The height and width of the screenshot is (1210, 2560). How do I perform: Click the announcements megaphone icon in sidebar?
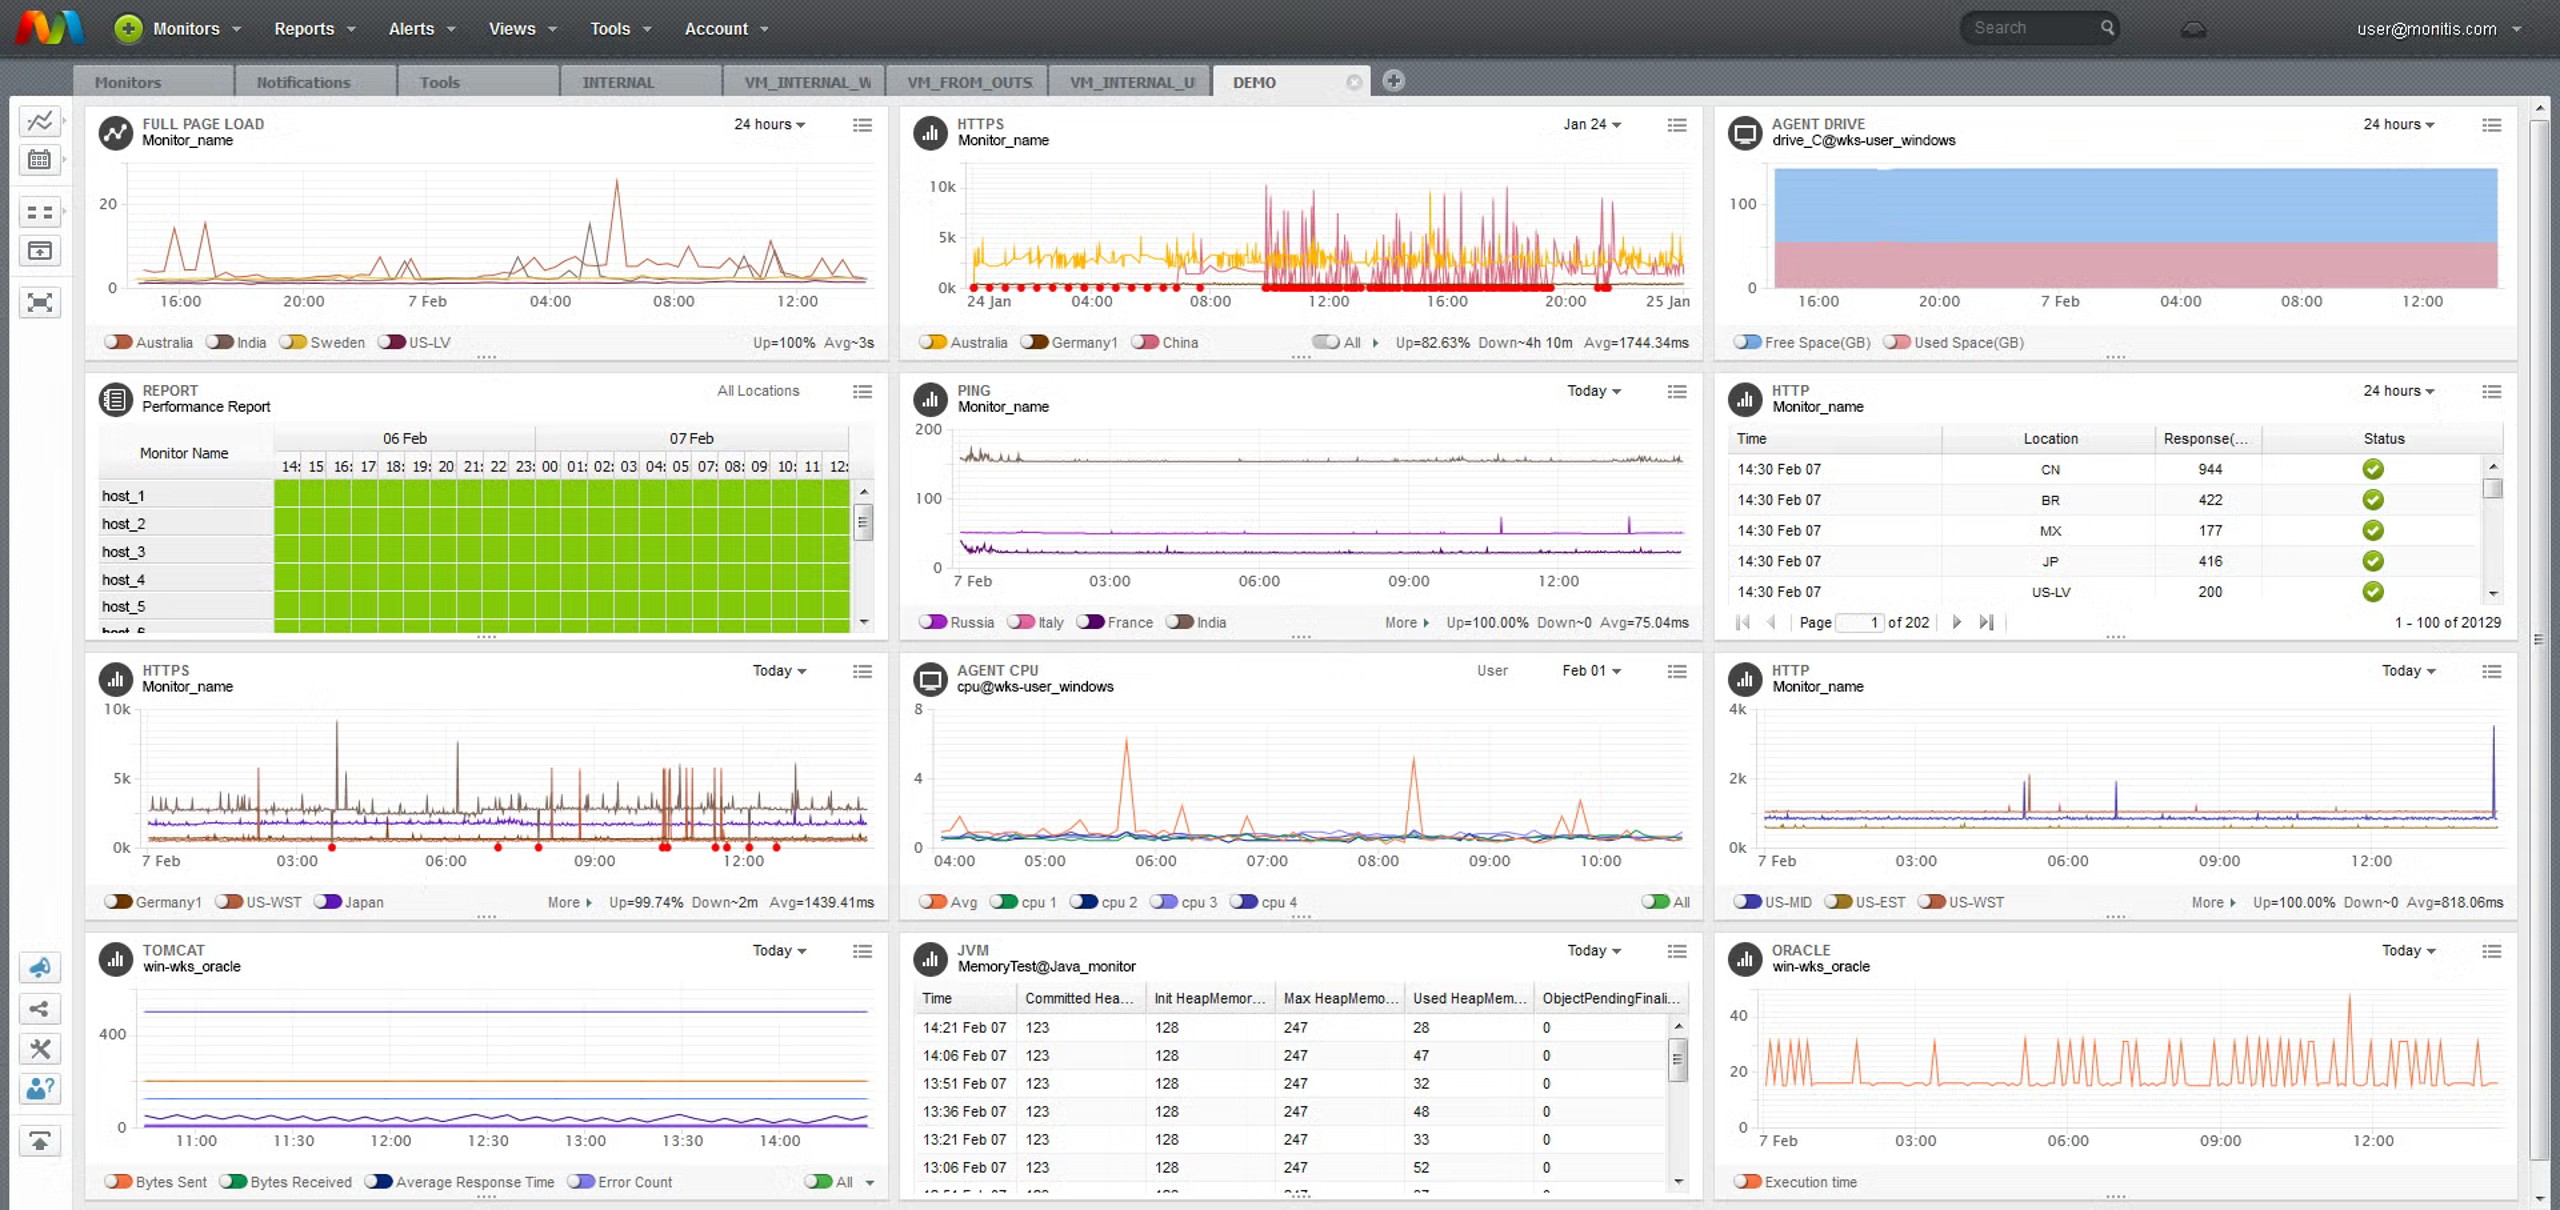[x=40, y=967]
